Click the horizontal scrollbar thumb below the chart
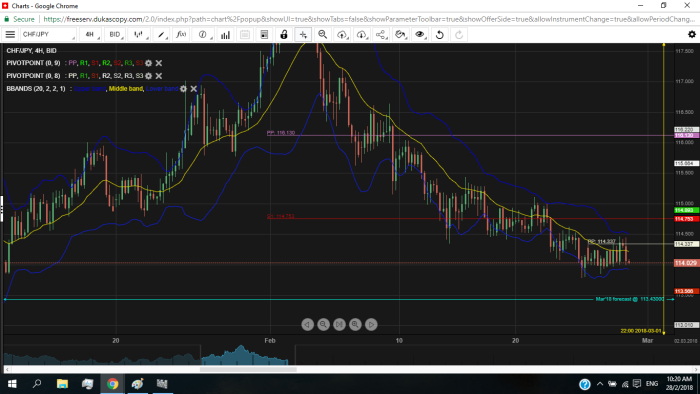The height and width of the screenshot is (394, 700). pyautogui.click(x=248, y=369)
